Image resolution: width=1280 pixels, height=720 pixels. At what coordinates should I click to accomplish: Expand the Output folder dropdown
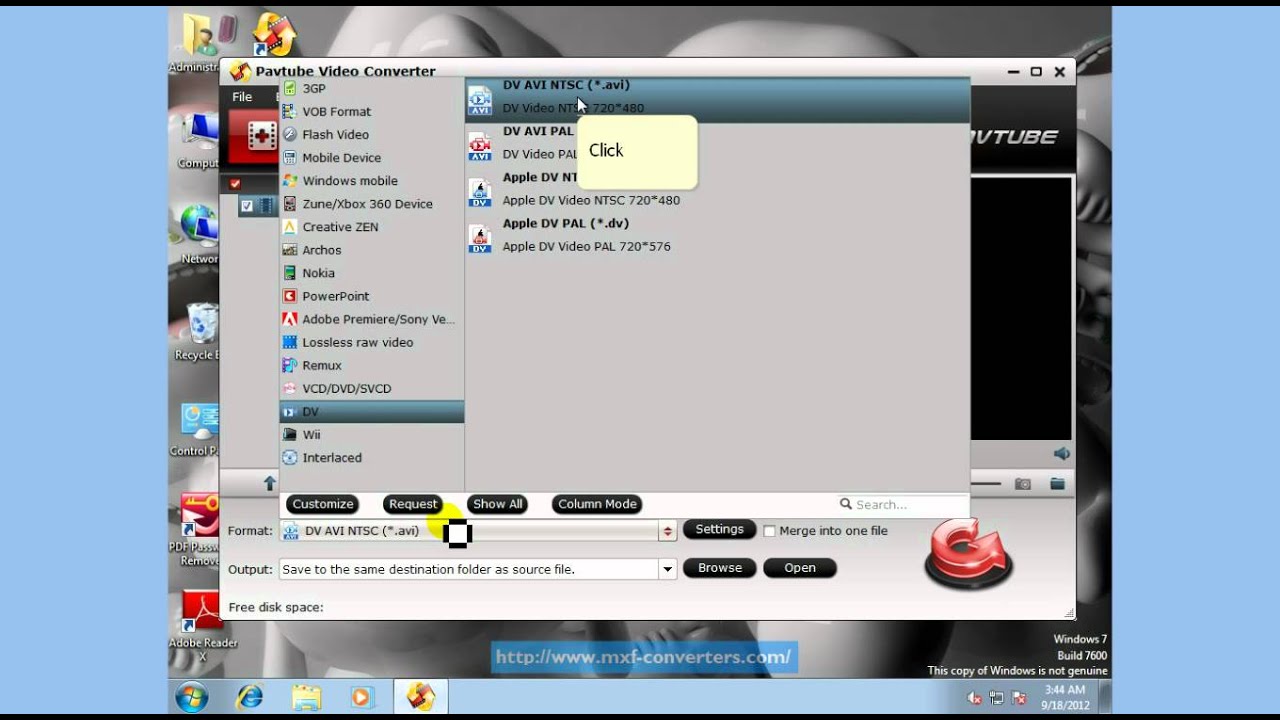667,569
